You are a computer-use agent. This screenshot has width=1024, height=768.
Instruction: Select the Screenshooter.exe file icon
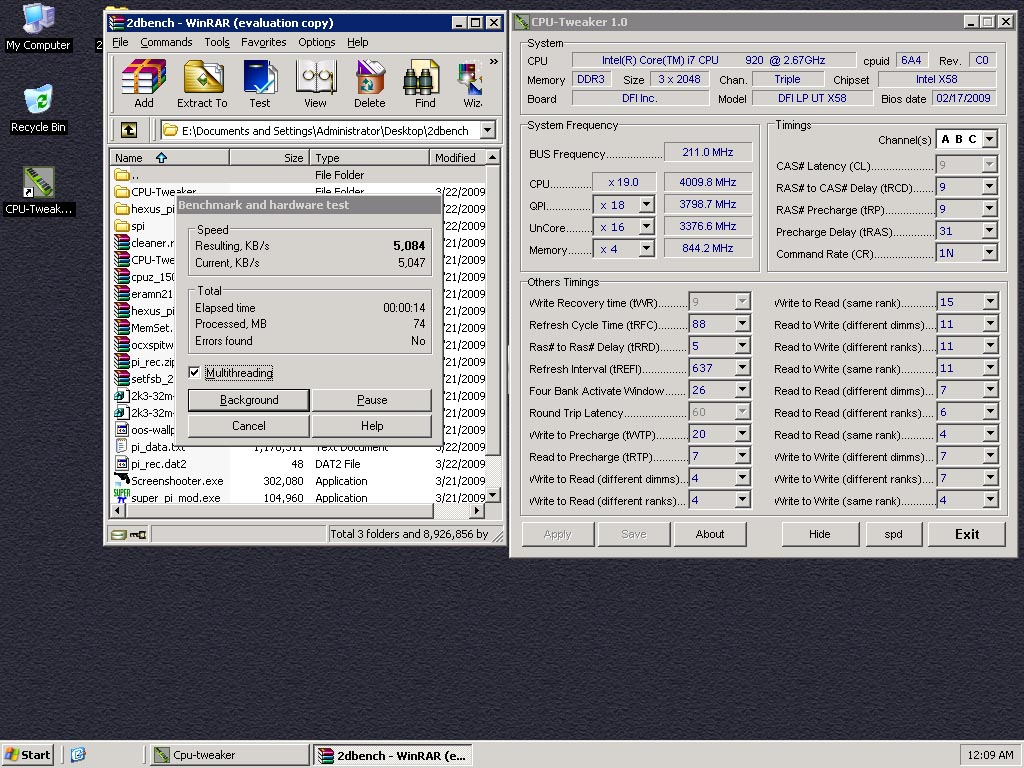[121, 480]
